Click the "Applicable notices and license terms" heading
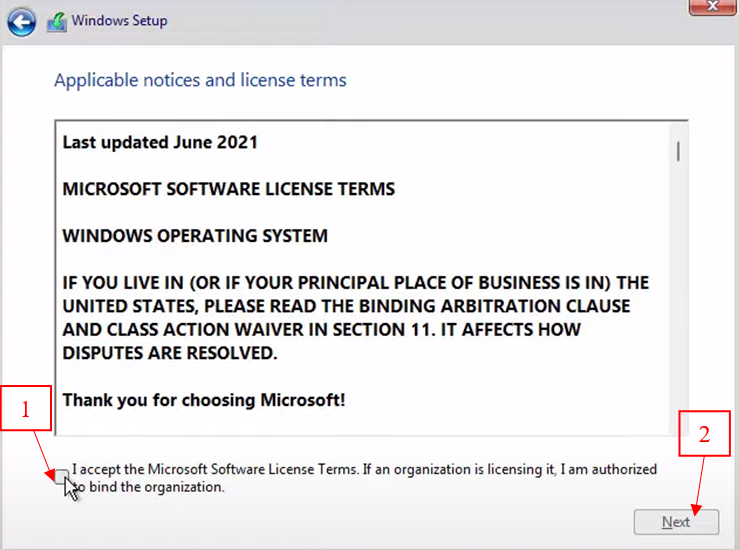The width and height of the screenshot is (740, 550). [x=200, y=80]
